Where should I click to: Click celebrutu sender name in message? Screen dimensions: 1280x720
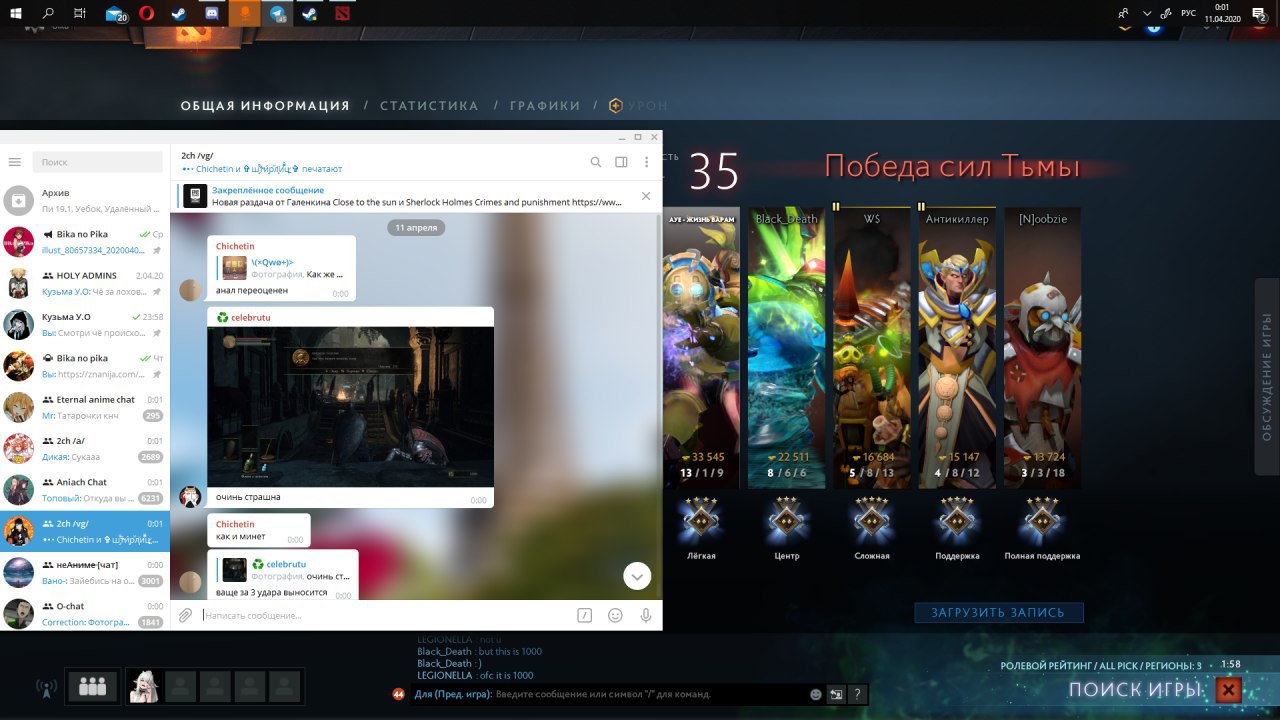point(250,317)
